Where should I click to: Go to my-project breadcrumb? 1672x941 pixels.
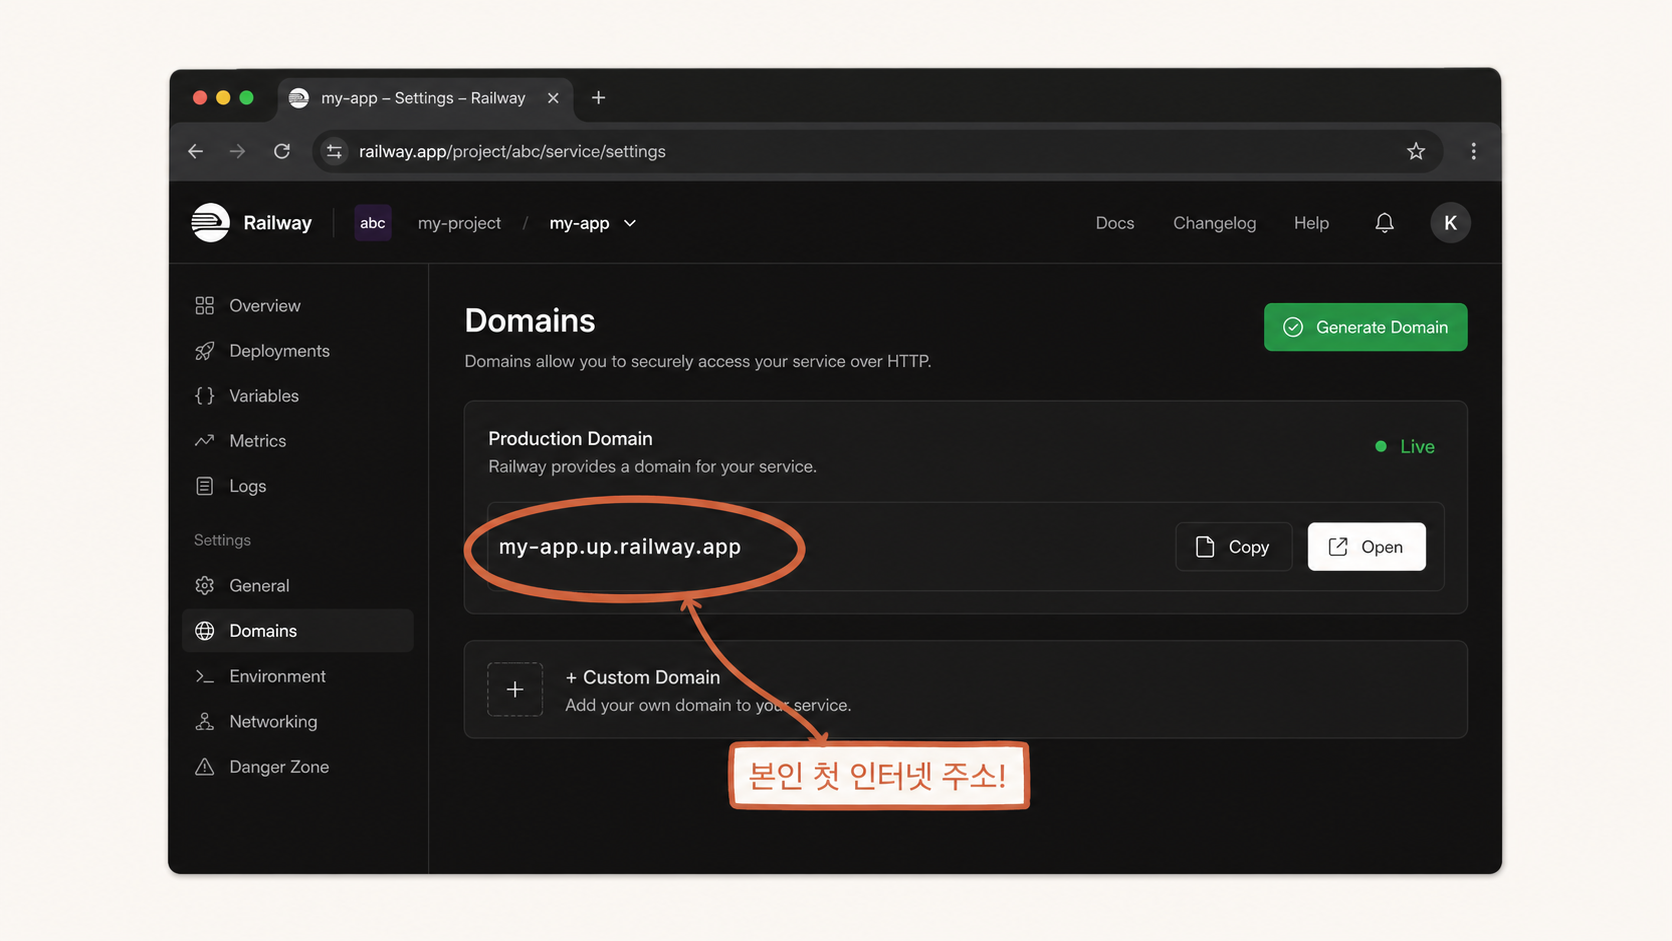coord(459,223)
